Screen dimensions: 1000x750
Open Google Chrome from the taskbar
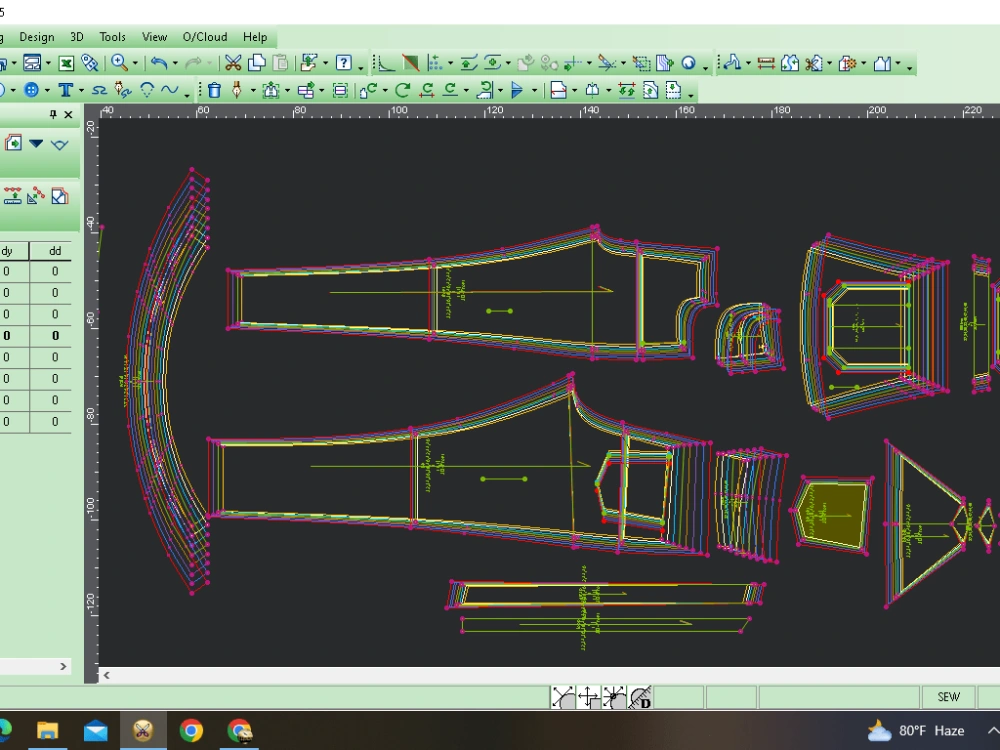pyautogui.click(x=191, y=731)
